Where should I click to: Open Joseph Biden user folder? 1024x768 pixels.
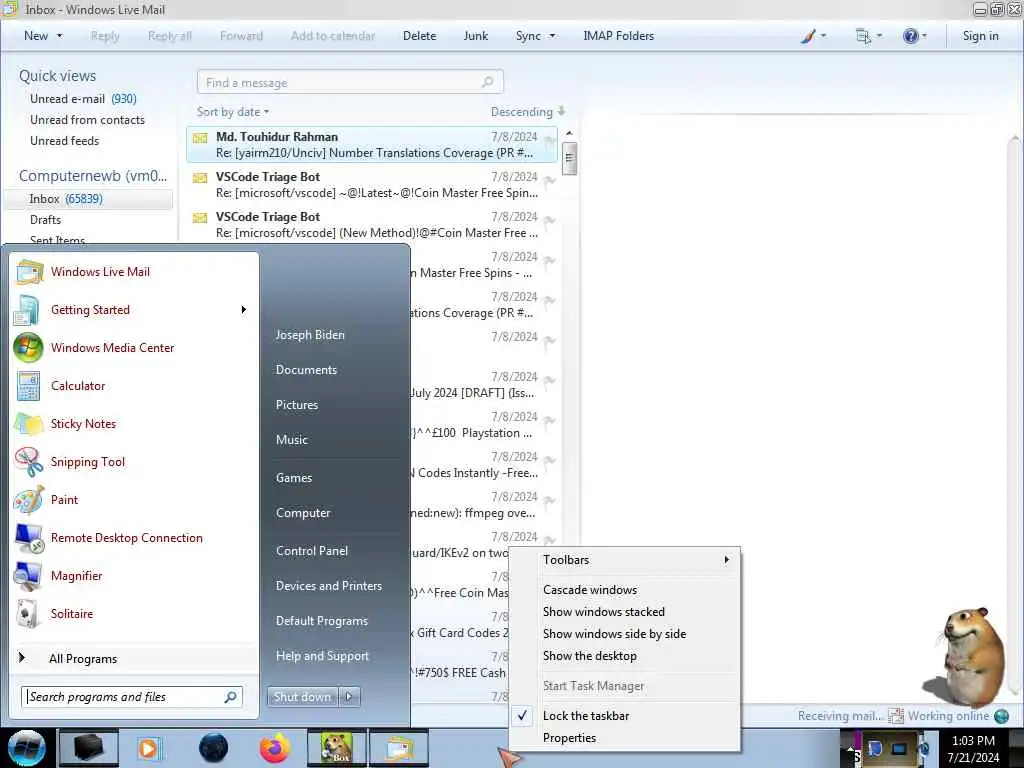(310, 334)
